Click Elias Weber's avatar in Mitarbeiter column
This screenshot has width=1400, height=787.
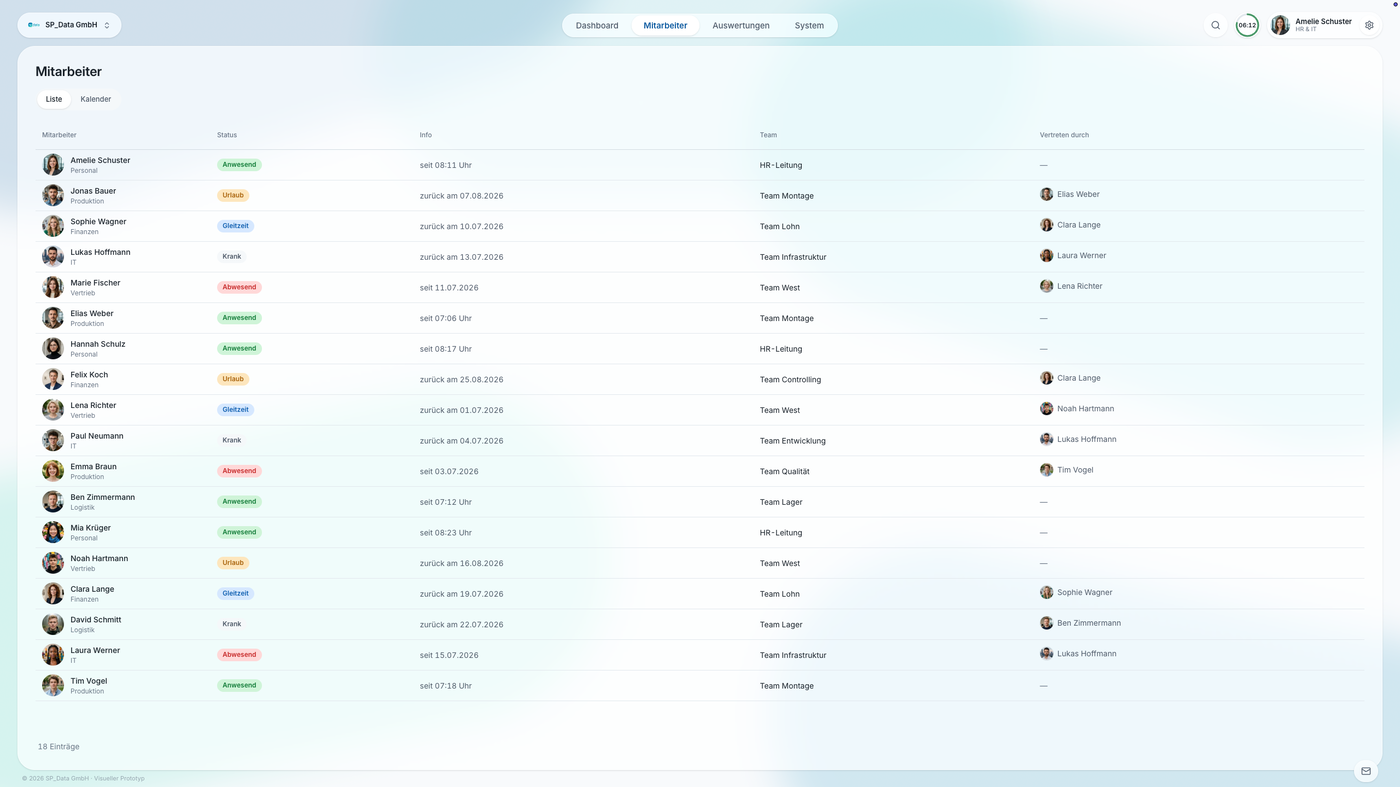[53, 318]
